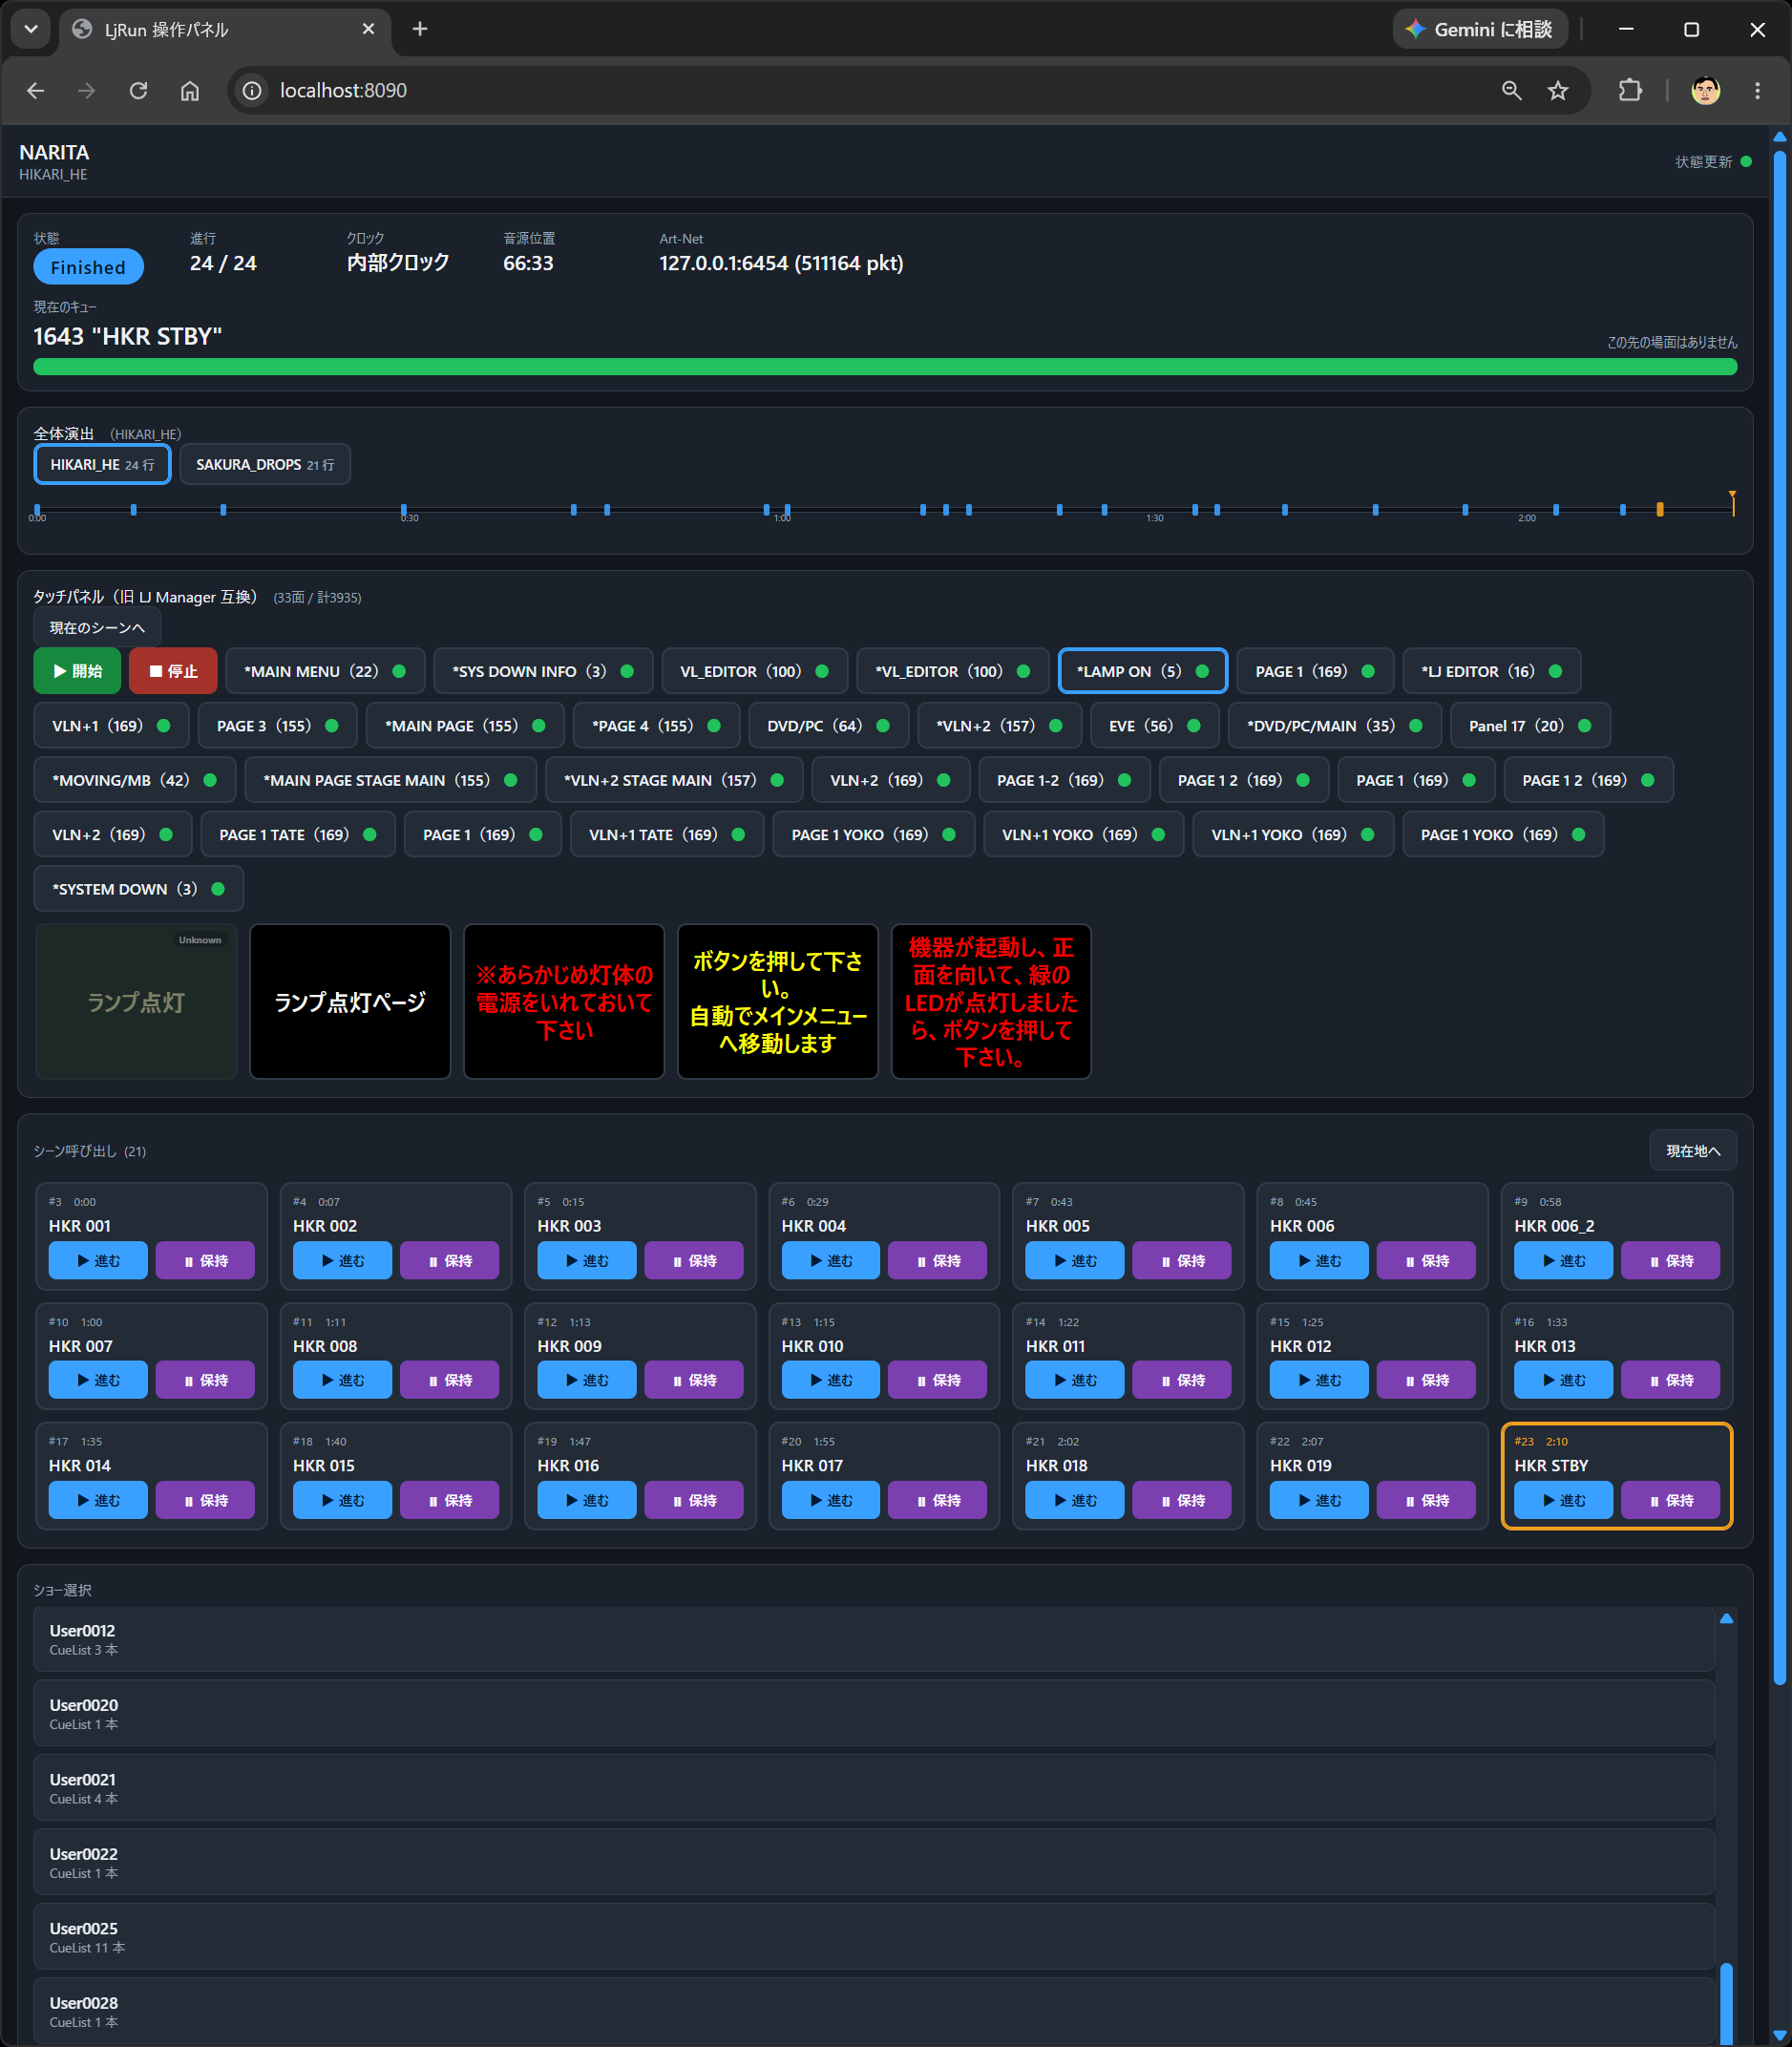
Task: Click the green cue progress bar
Action: click(x=885, y=366)
